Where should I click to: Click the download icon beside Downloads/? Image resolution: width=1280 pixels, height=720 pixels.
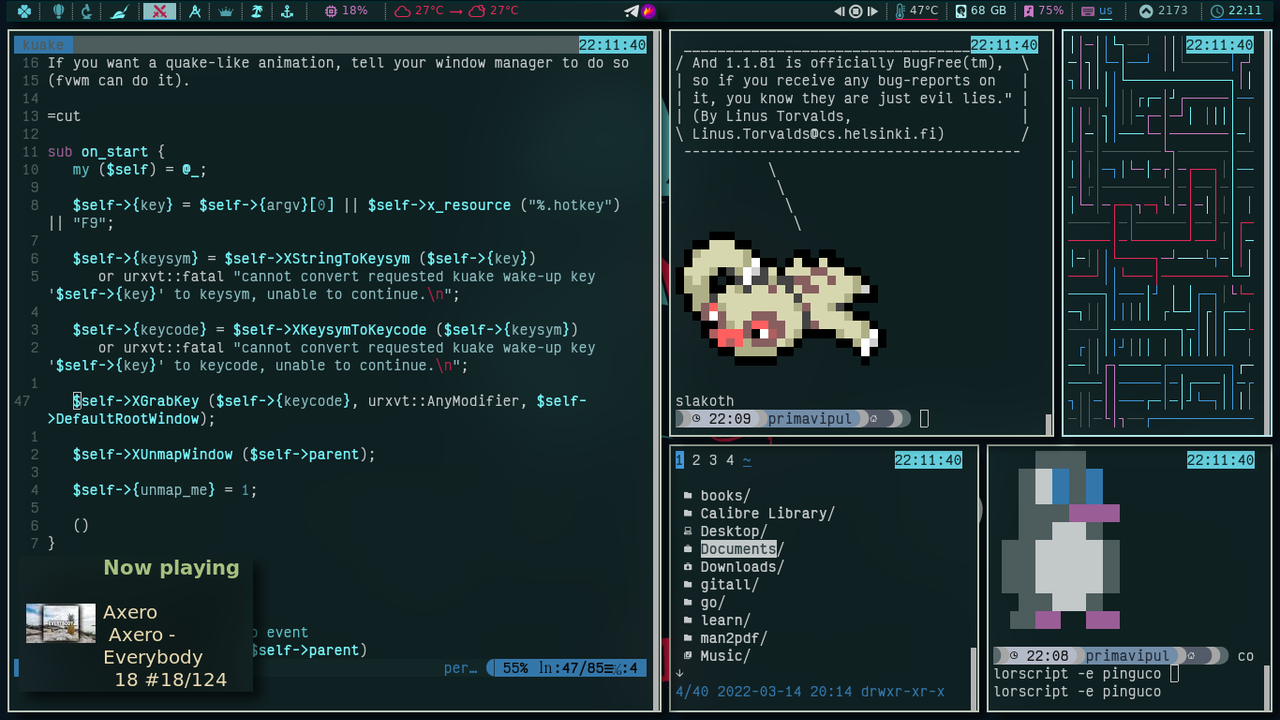[x=688, y=567]
